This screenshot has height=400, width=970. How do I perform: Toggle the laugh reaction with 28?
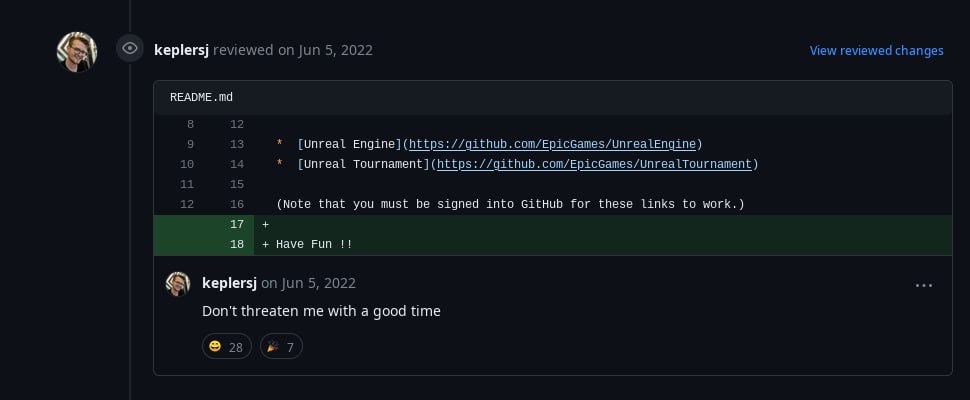(227, 346)
